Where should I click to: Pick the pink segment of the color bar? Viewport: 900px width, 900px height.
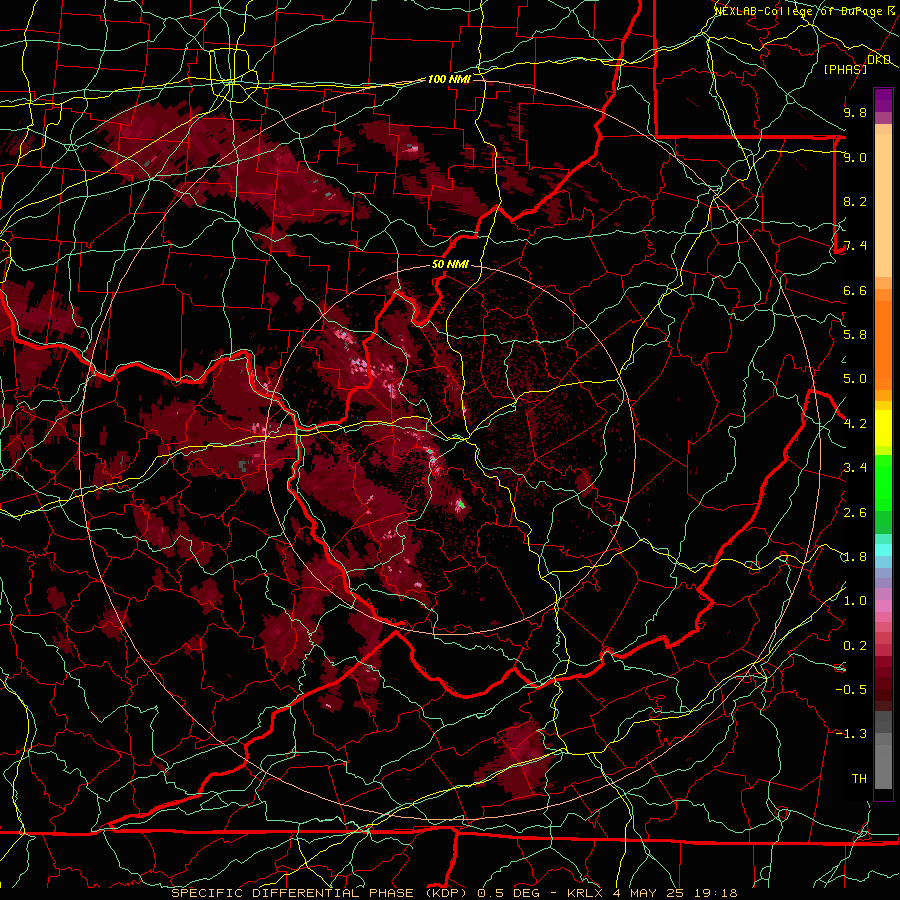point(883,606)
